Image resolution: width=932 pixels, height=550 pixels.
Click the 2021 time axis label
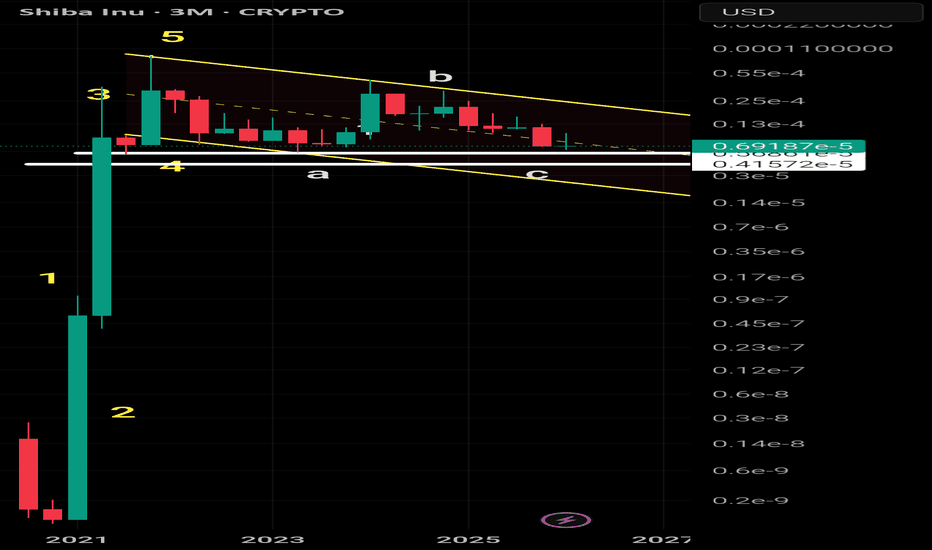tap(77, 540)
